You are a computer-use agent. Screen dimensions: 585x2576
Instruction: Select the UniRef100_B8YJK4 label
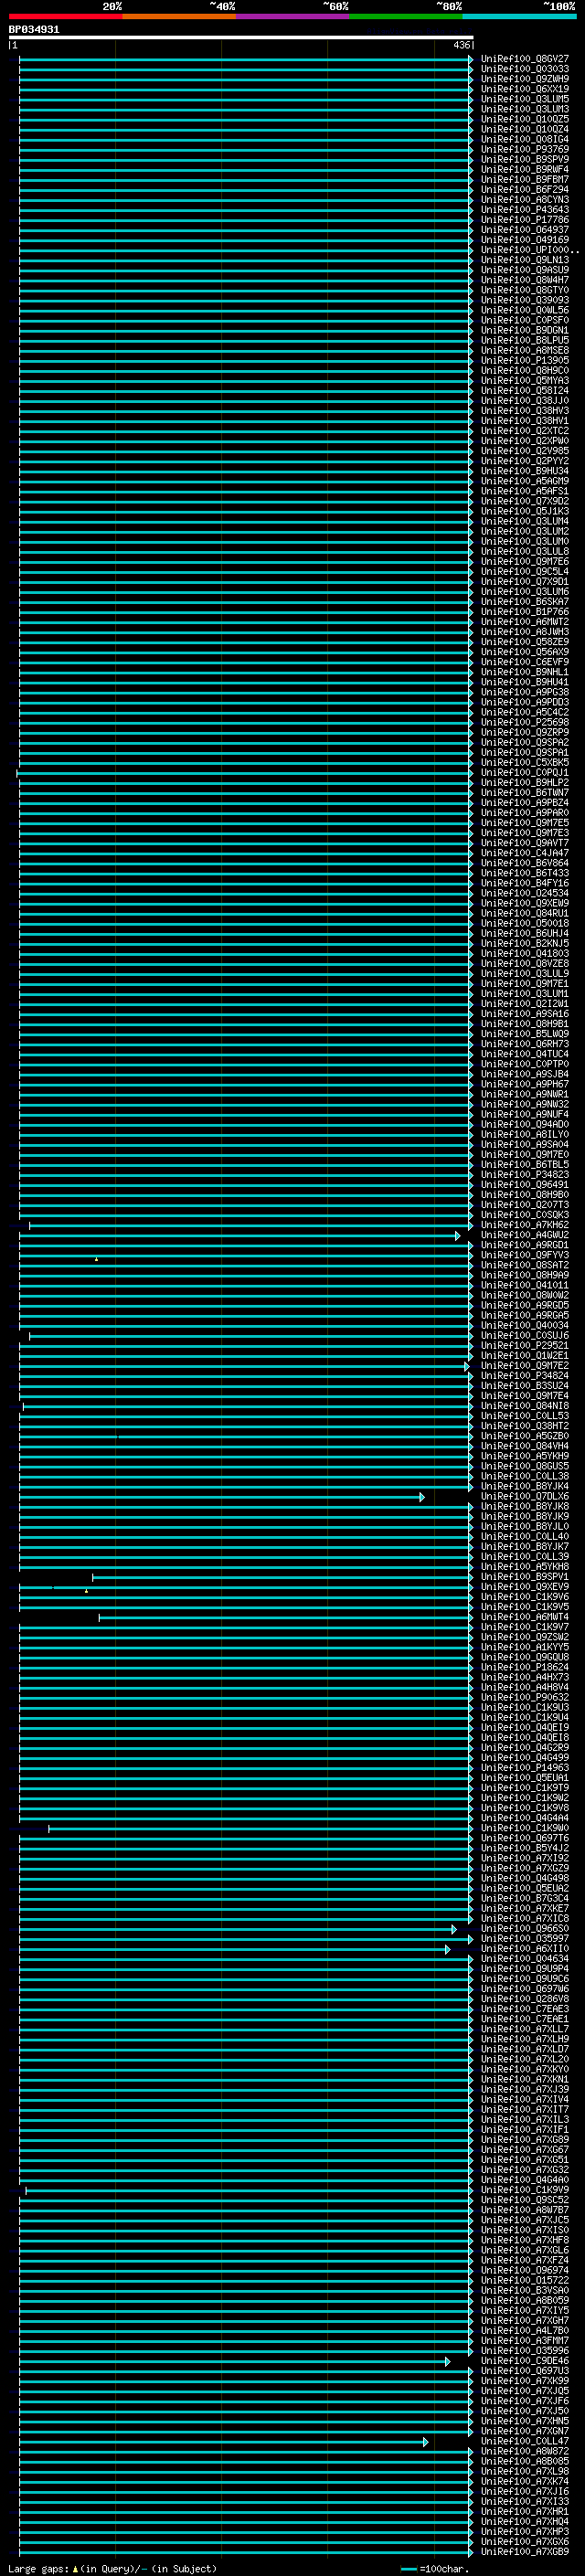pos(525,1486)
